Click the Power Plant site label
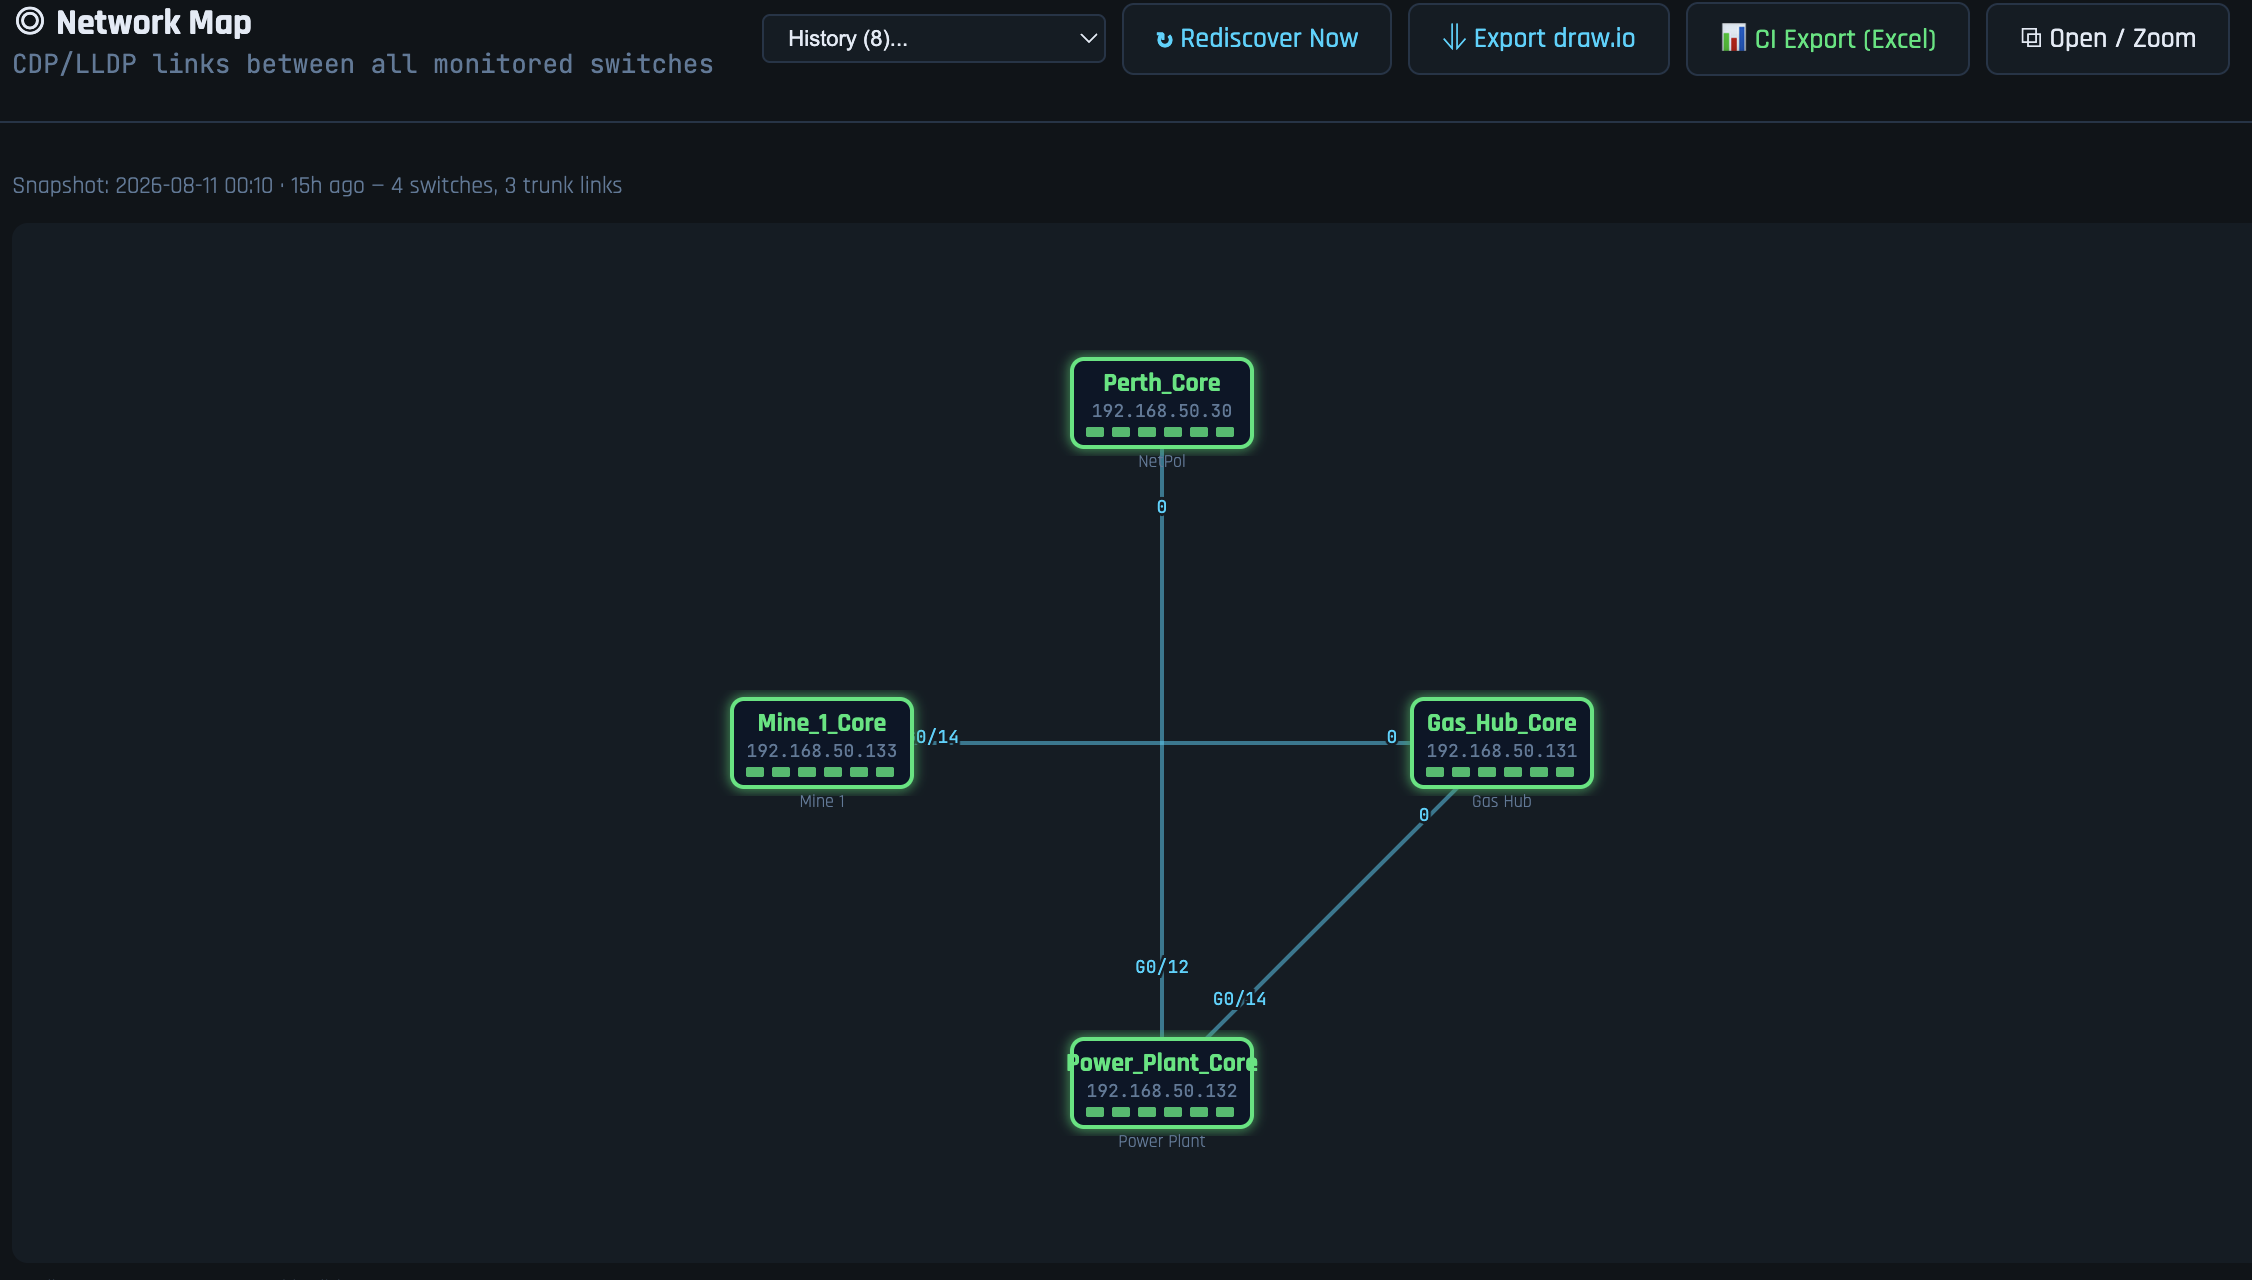Screen dimensions: 2252x1280 (x=1161, y=1141)
